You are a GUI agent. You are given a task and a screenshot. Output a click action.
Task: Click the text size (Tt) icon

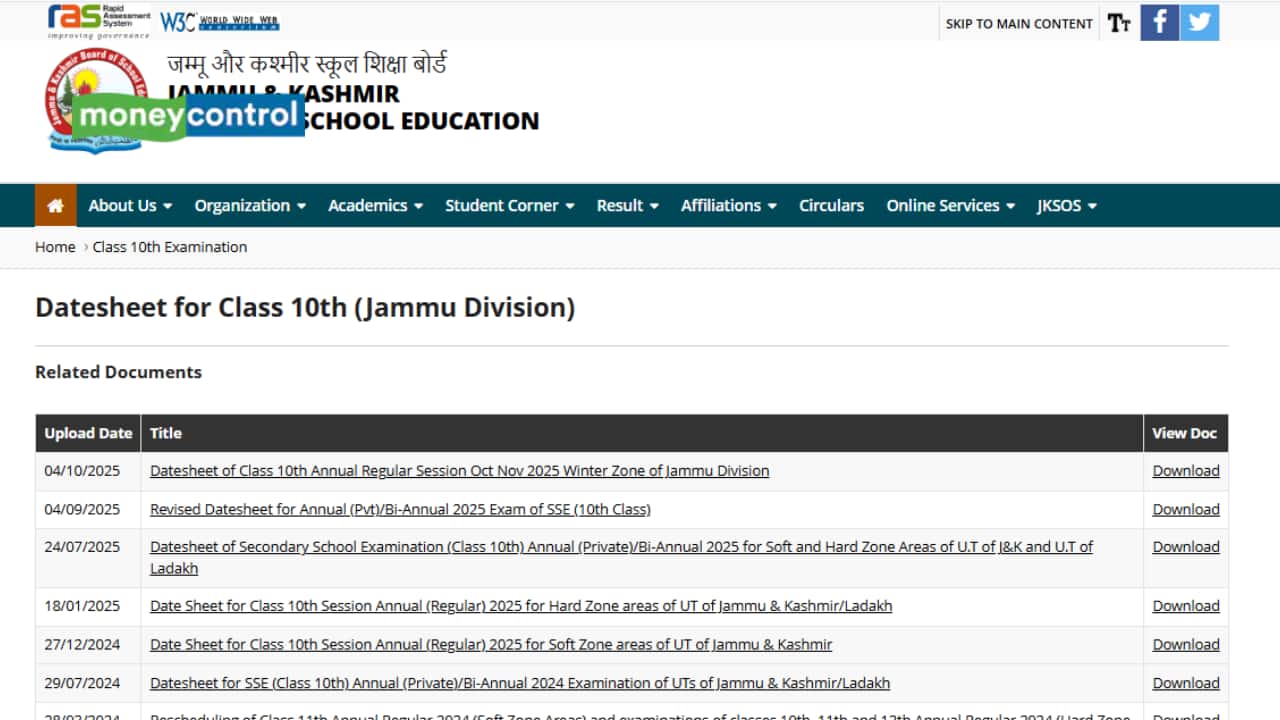(1119, 21)
